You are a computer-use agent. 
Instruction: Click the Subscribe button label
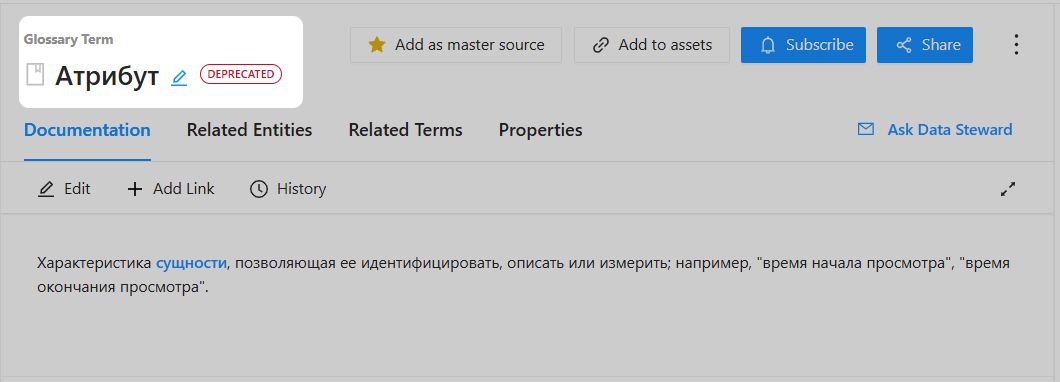pyautogui.click(x=819, y=45)
